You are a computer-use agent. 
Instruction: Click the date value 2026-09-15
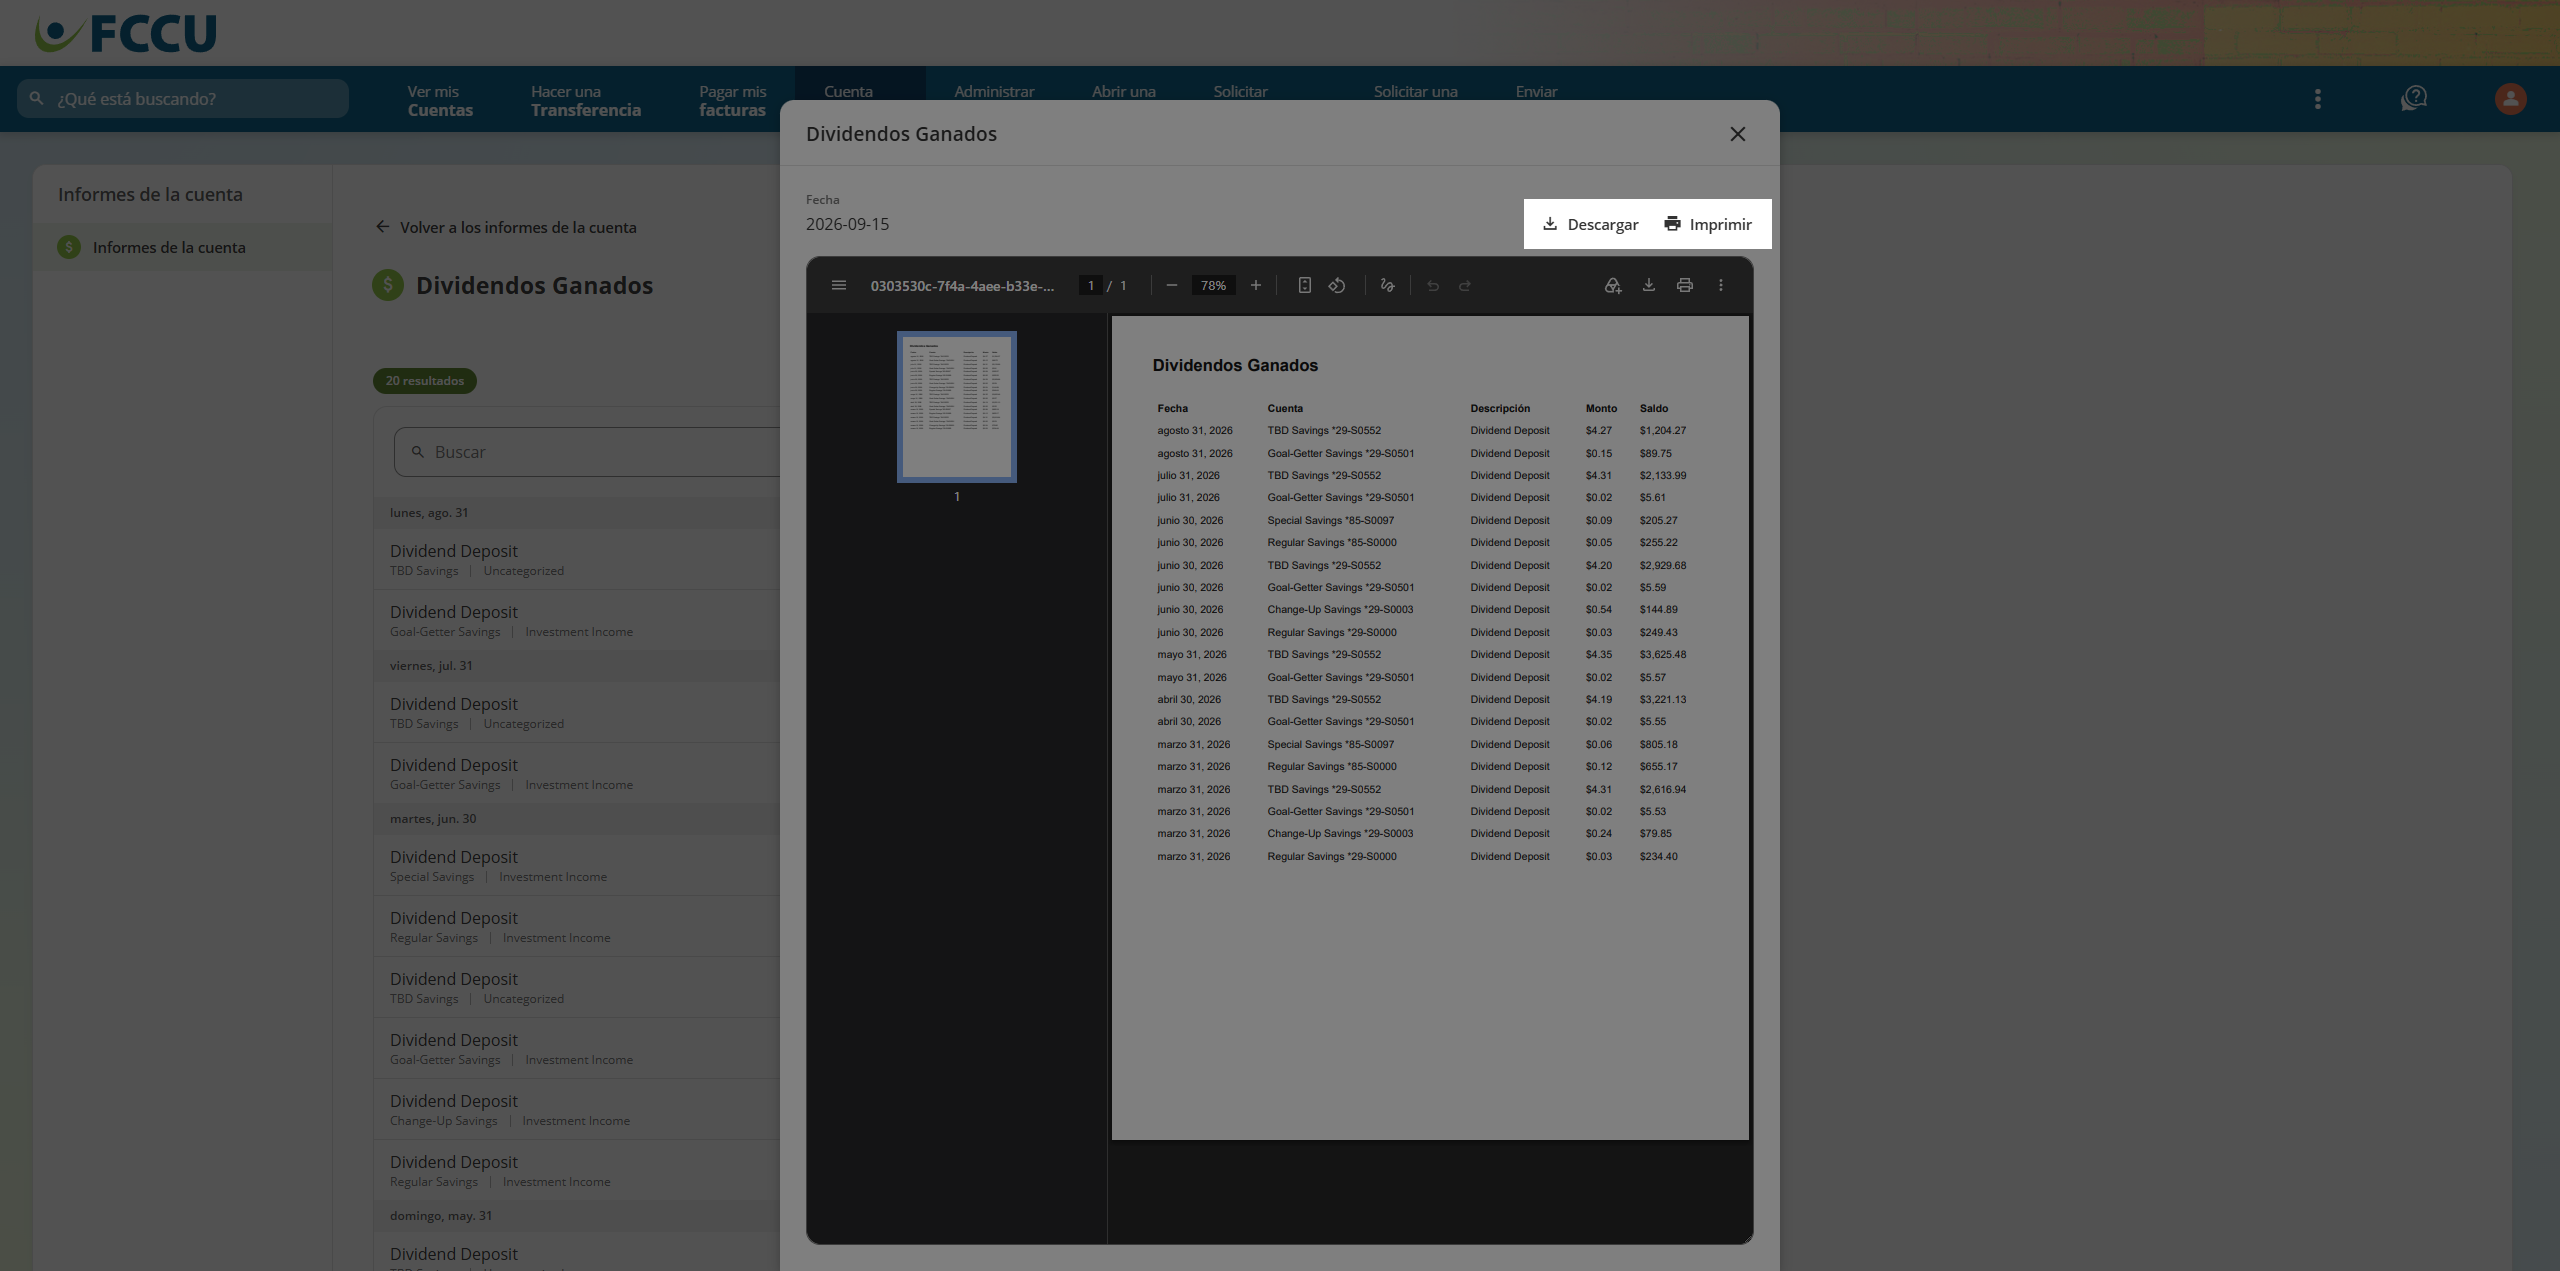tap(847, 224)
